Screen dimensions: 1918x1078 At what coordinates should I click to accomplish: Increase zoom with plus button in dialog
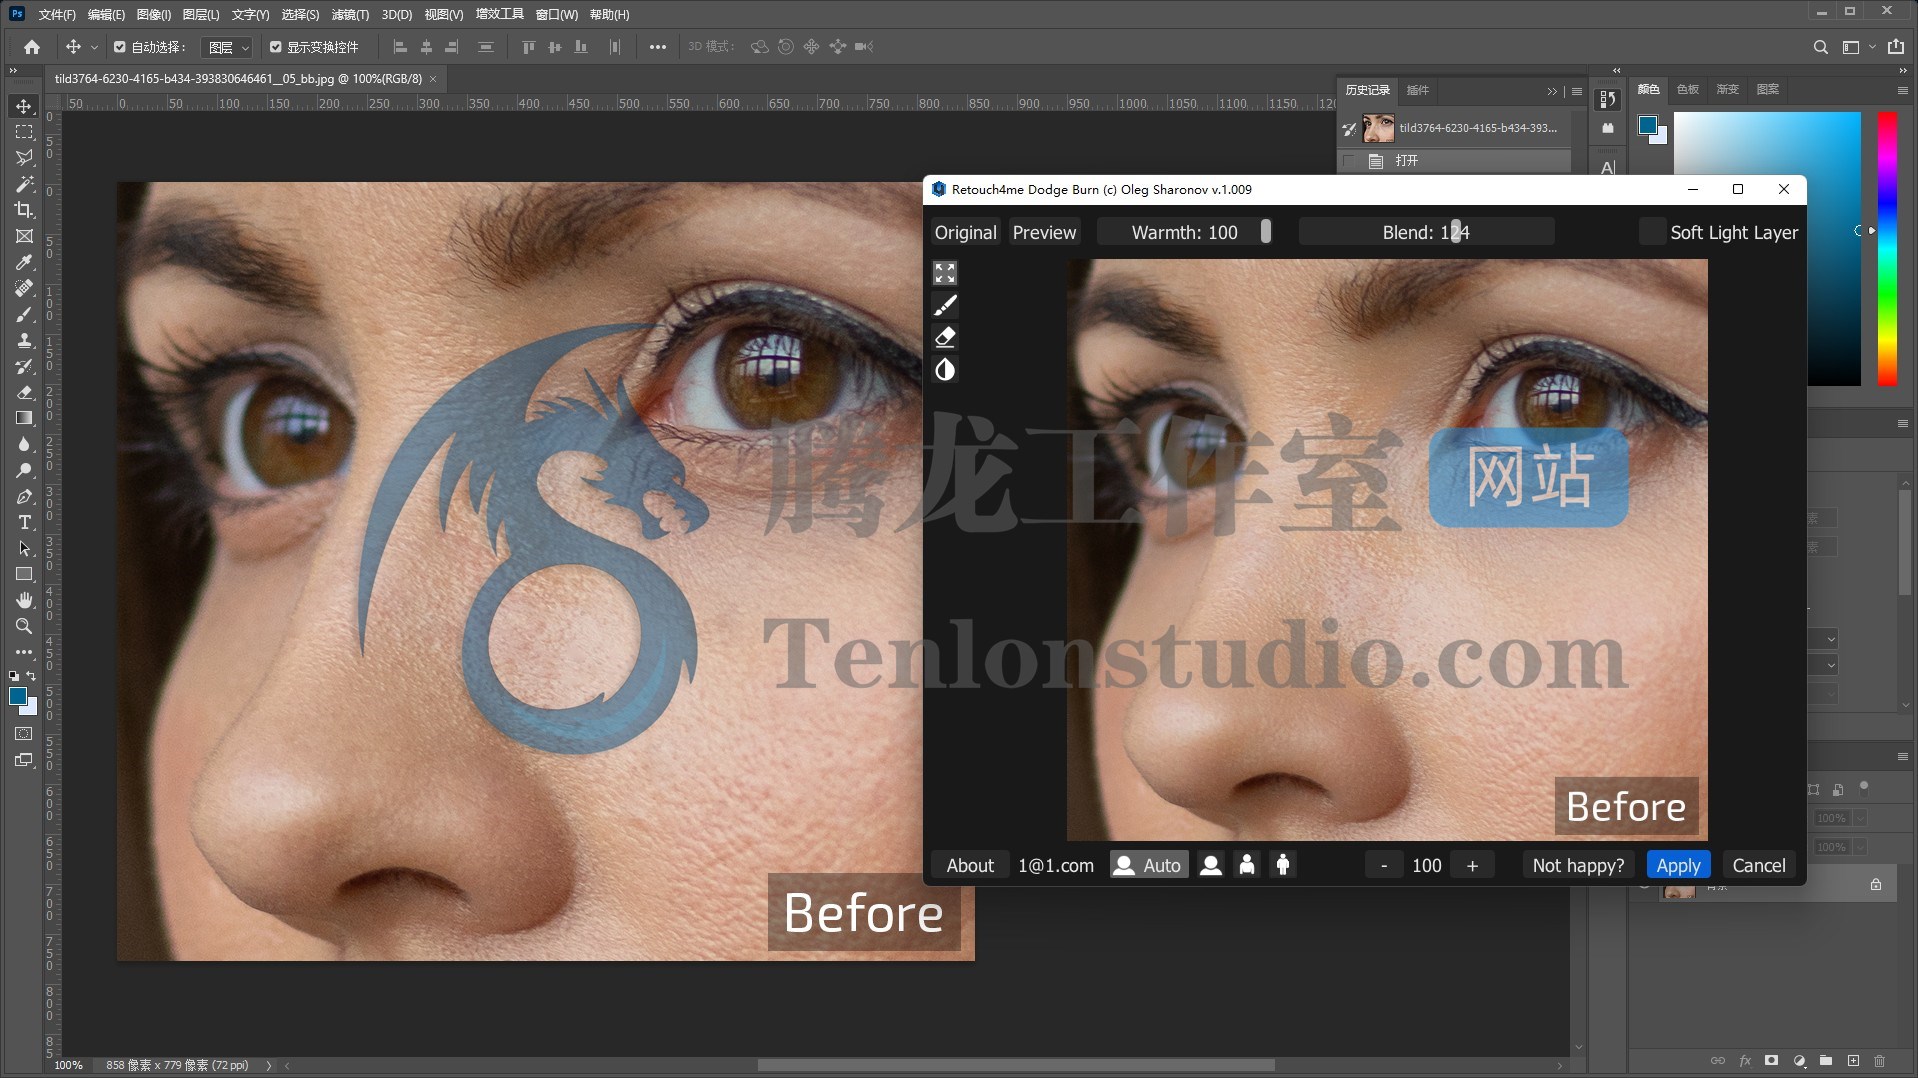[x=1472, y=865]
